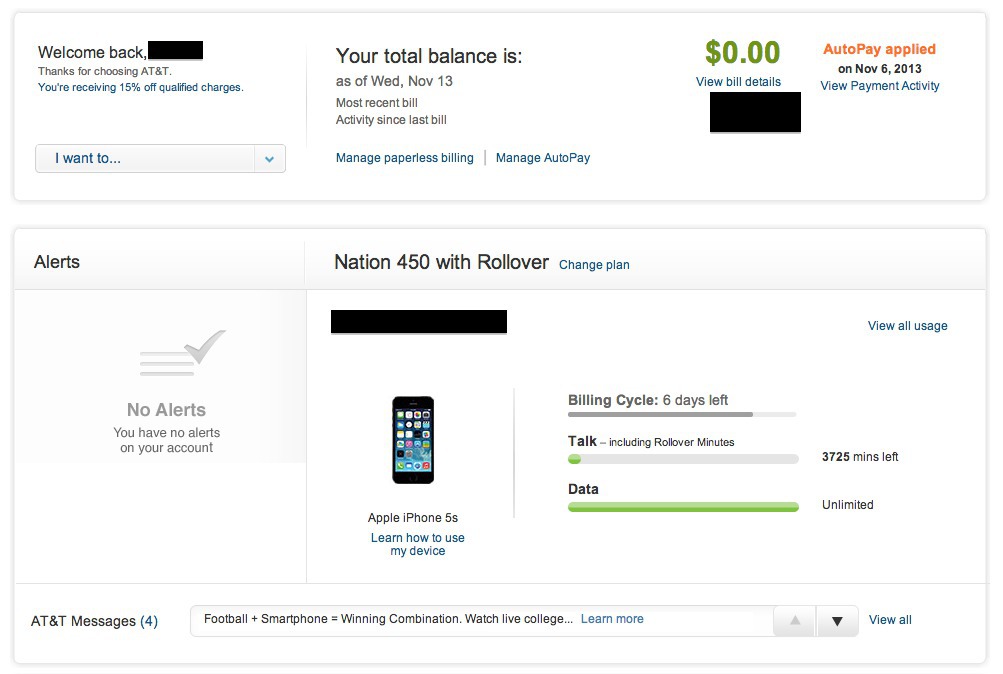Click the Talk minutes progress bar

683,458
